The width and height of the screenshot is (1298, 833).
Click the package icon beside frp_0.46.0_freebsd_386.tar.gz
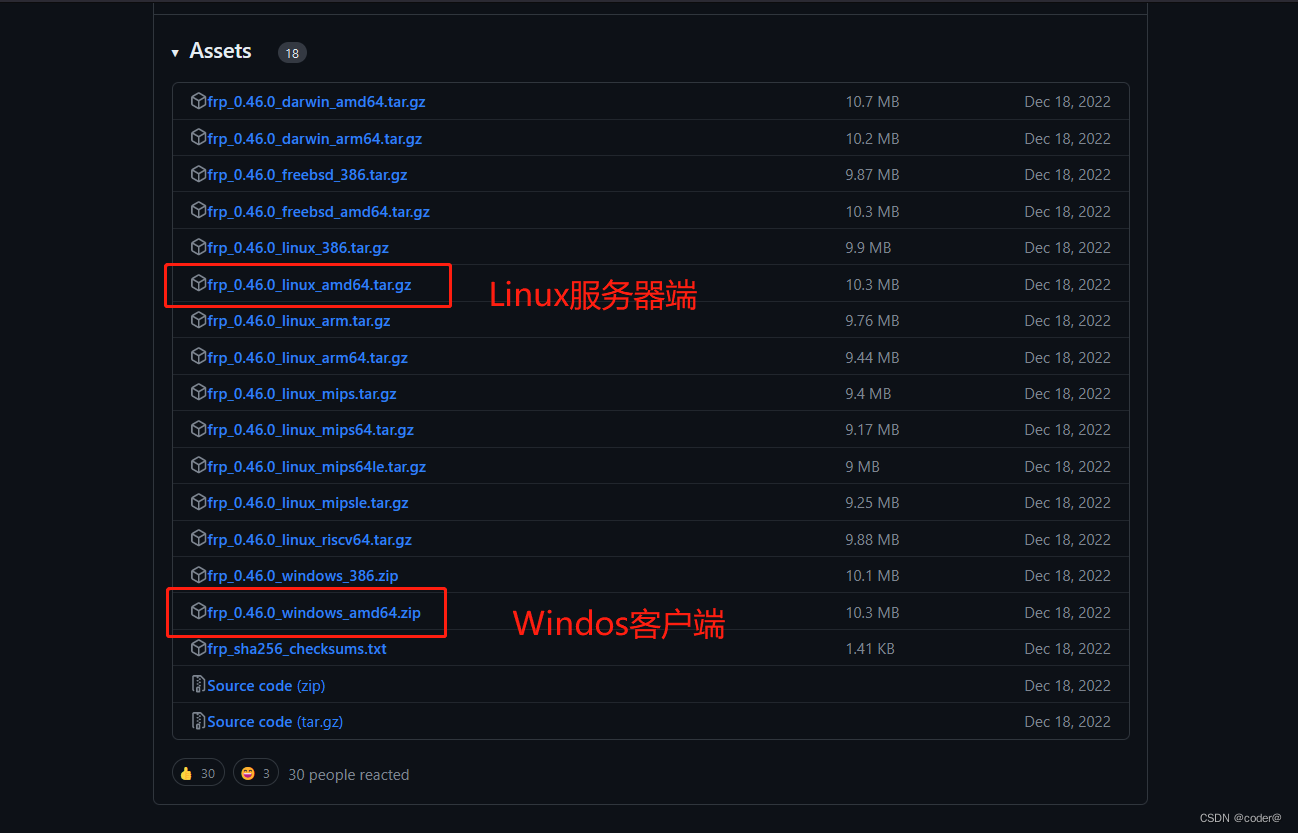[x=197, y=174]
